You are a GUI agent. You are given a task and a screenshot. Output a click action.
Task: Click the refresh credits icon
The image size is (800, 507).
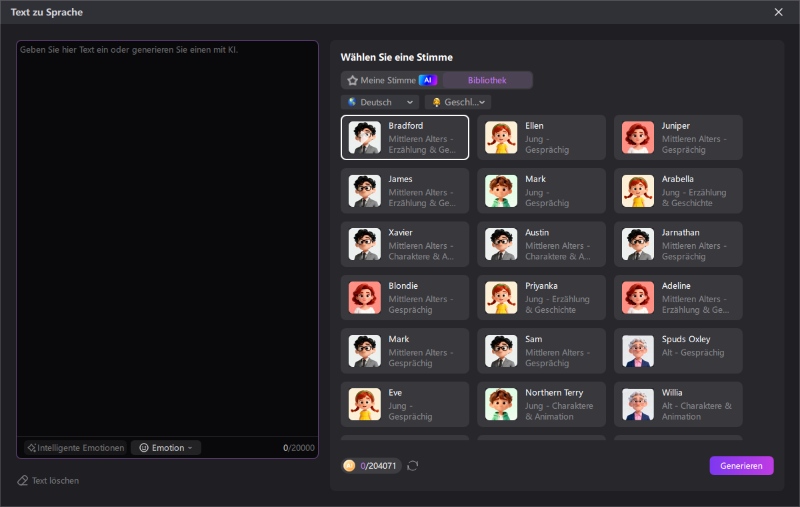[413, 466]
